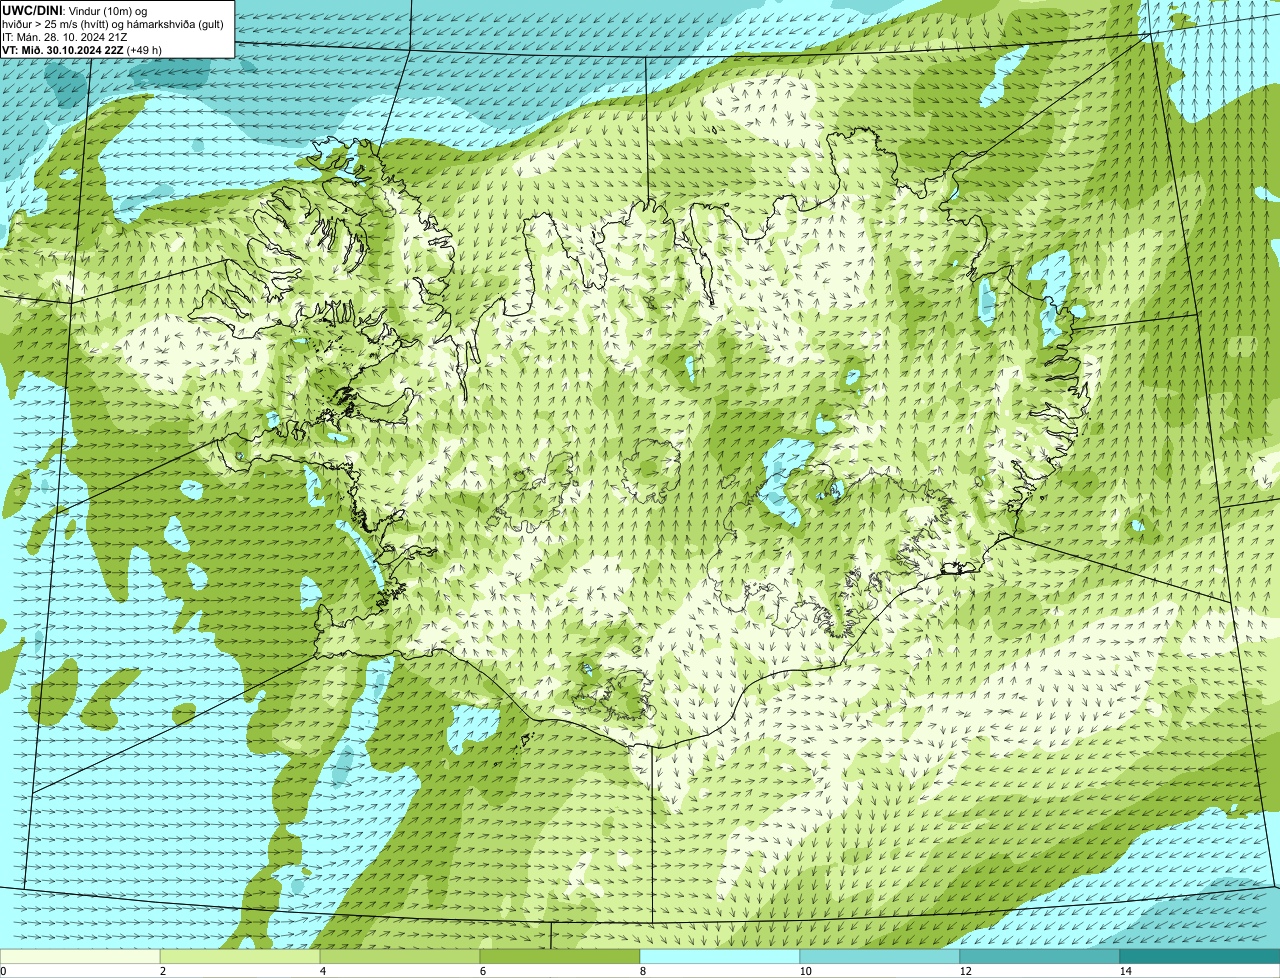Click the legend scale label "10"

click(805, 971)
